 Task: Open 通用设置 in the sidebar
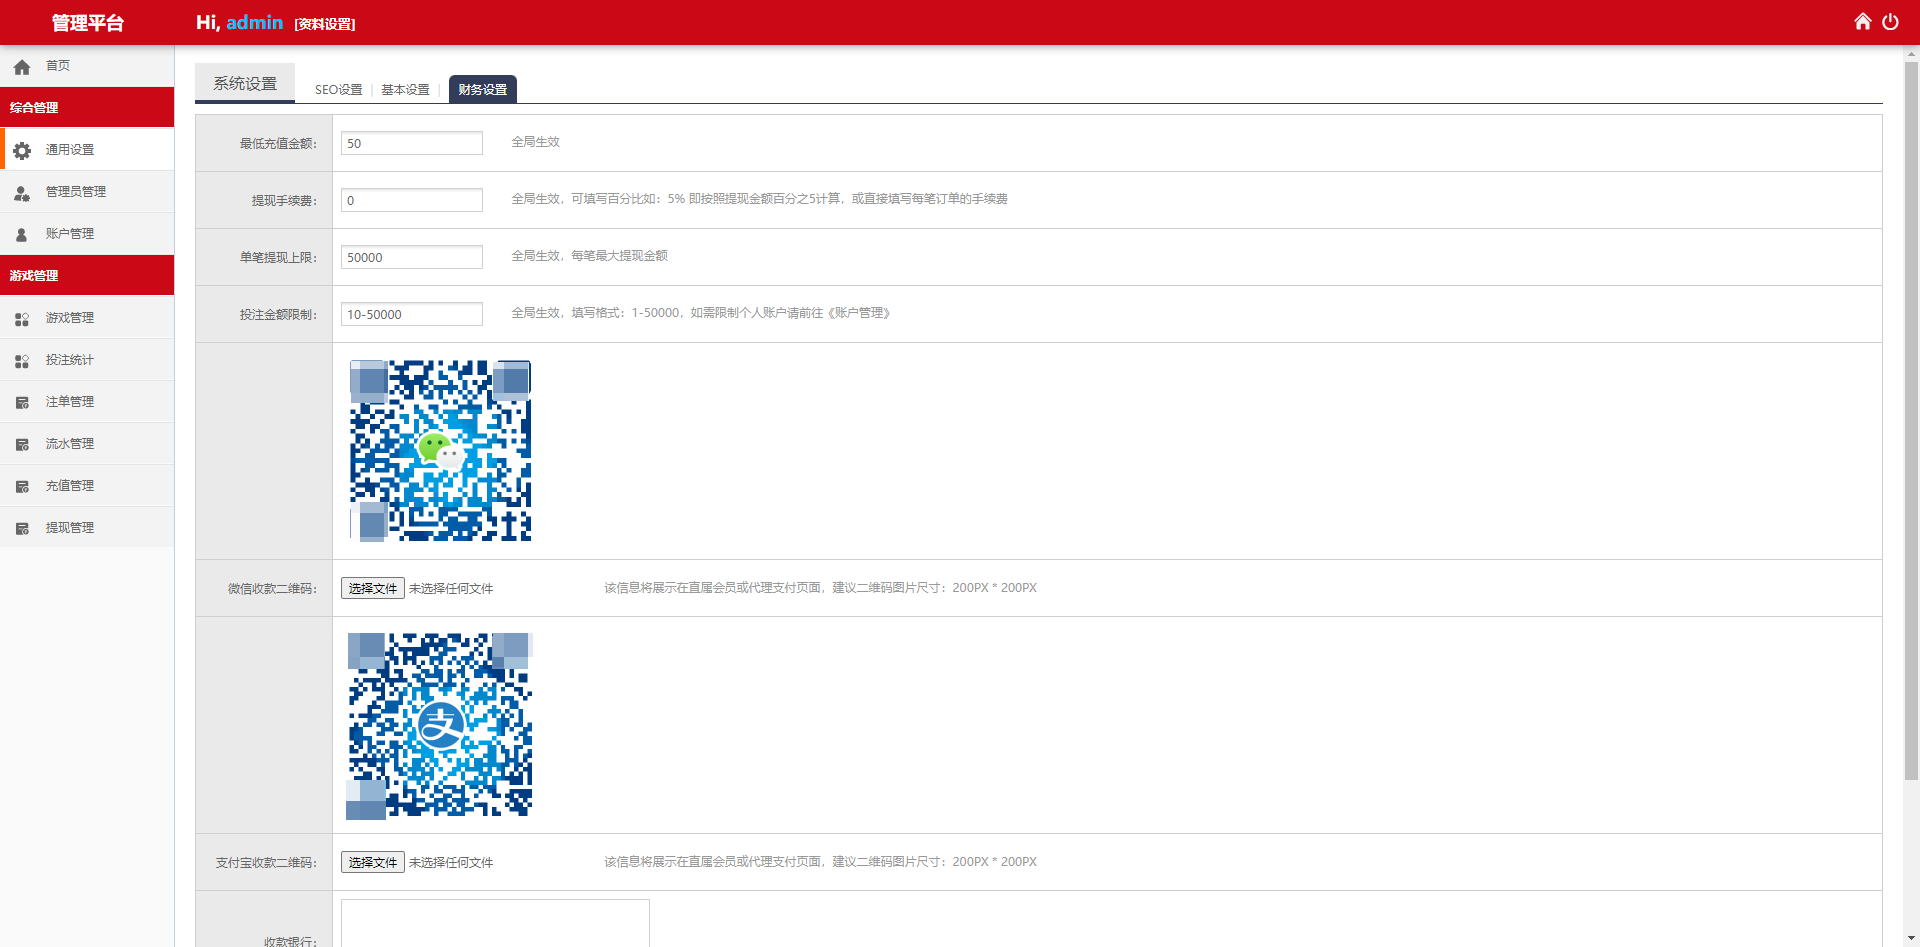click(x=87, y=149)
